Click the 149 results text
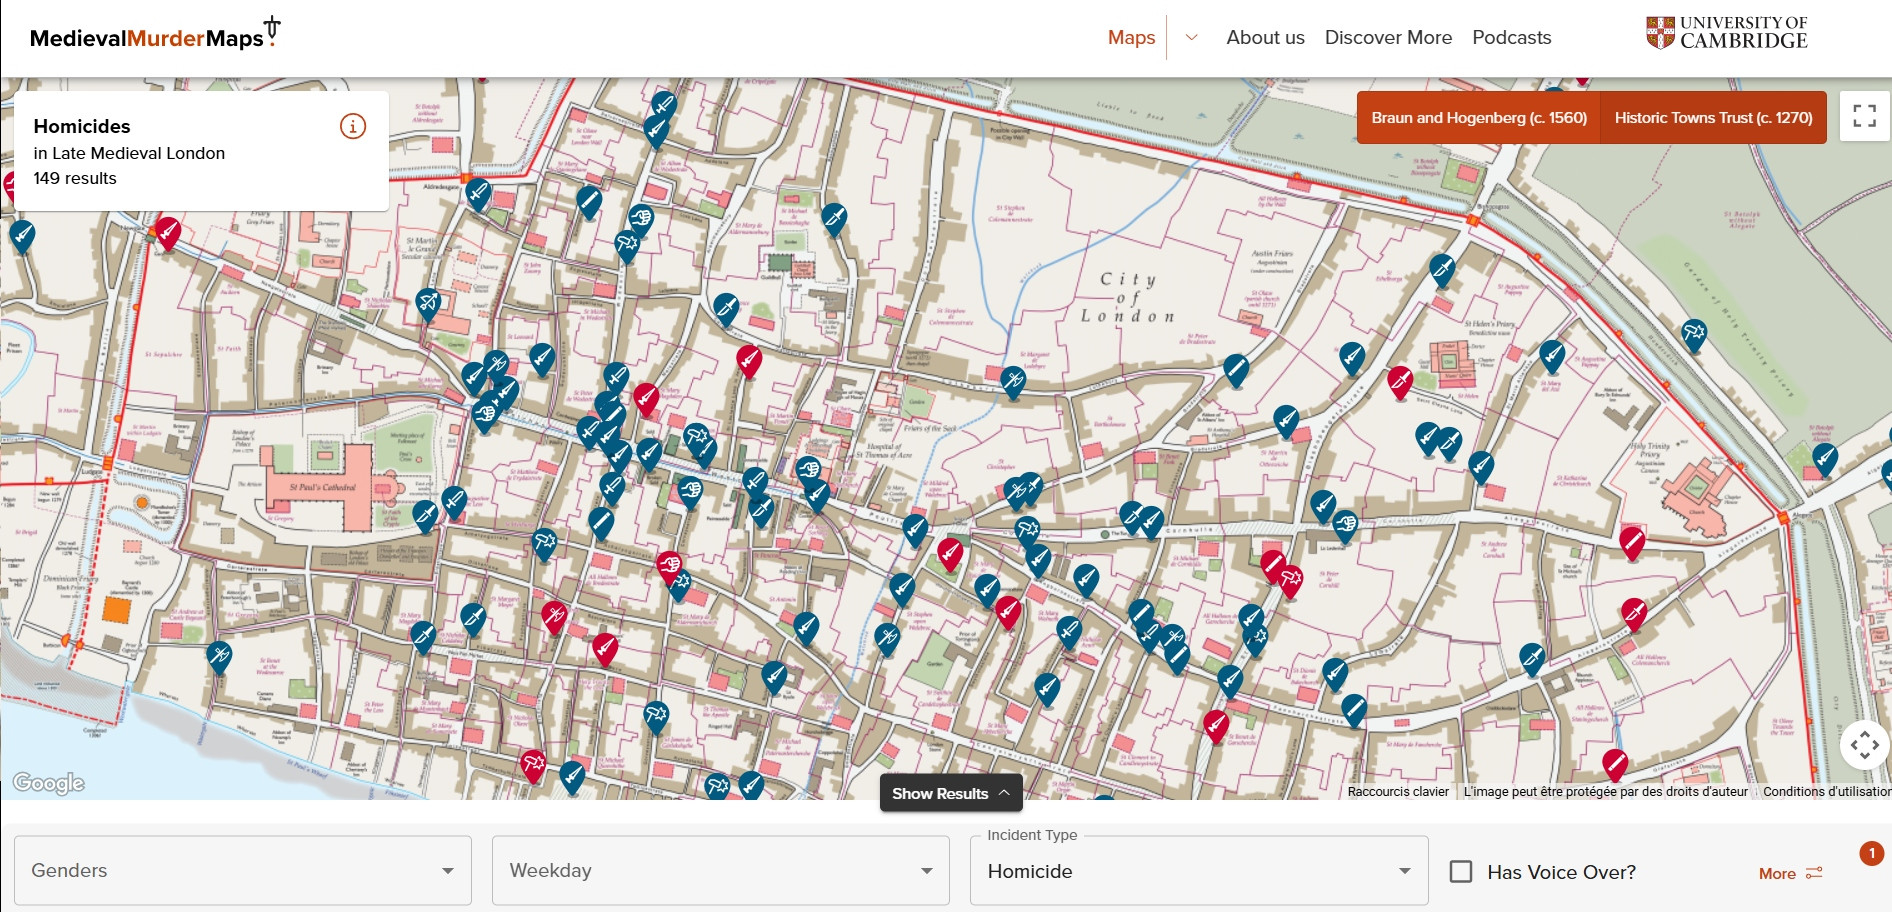Image resolution: width=1892 pixels, height=912 pixels. pyautogui.click(x=75, y=178)
